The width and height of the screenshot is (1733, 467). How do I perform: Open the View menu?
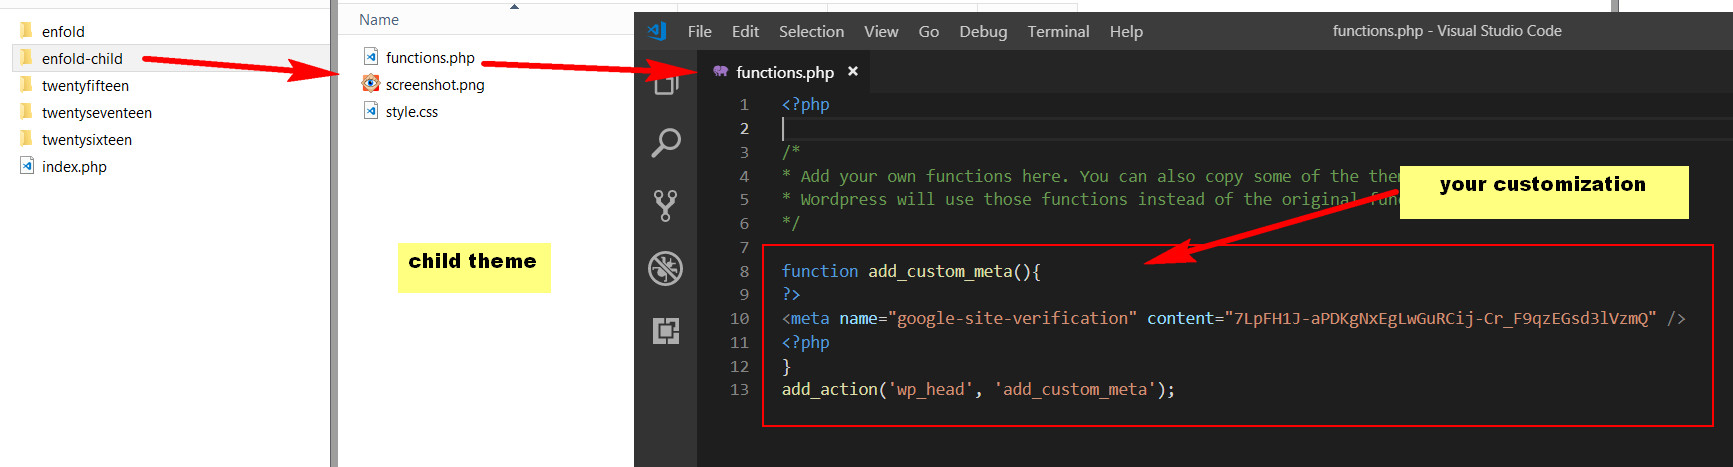pyautogui.click(x=881, y=31)
